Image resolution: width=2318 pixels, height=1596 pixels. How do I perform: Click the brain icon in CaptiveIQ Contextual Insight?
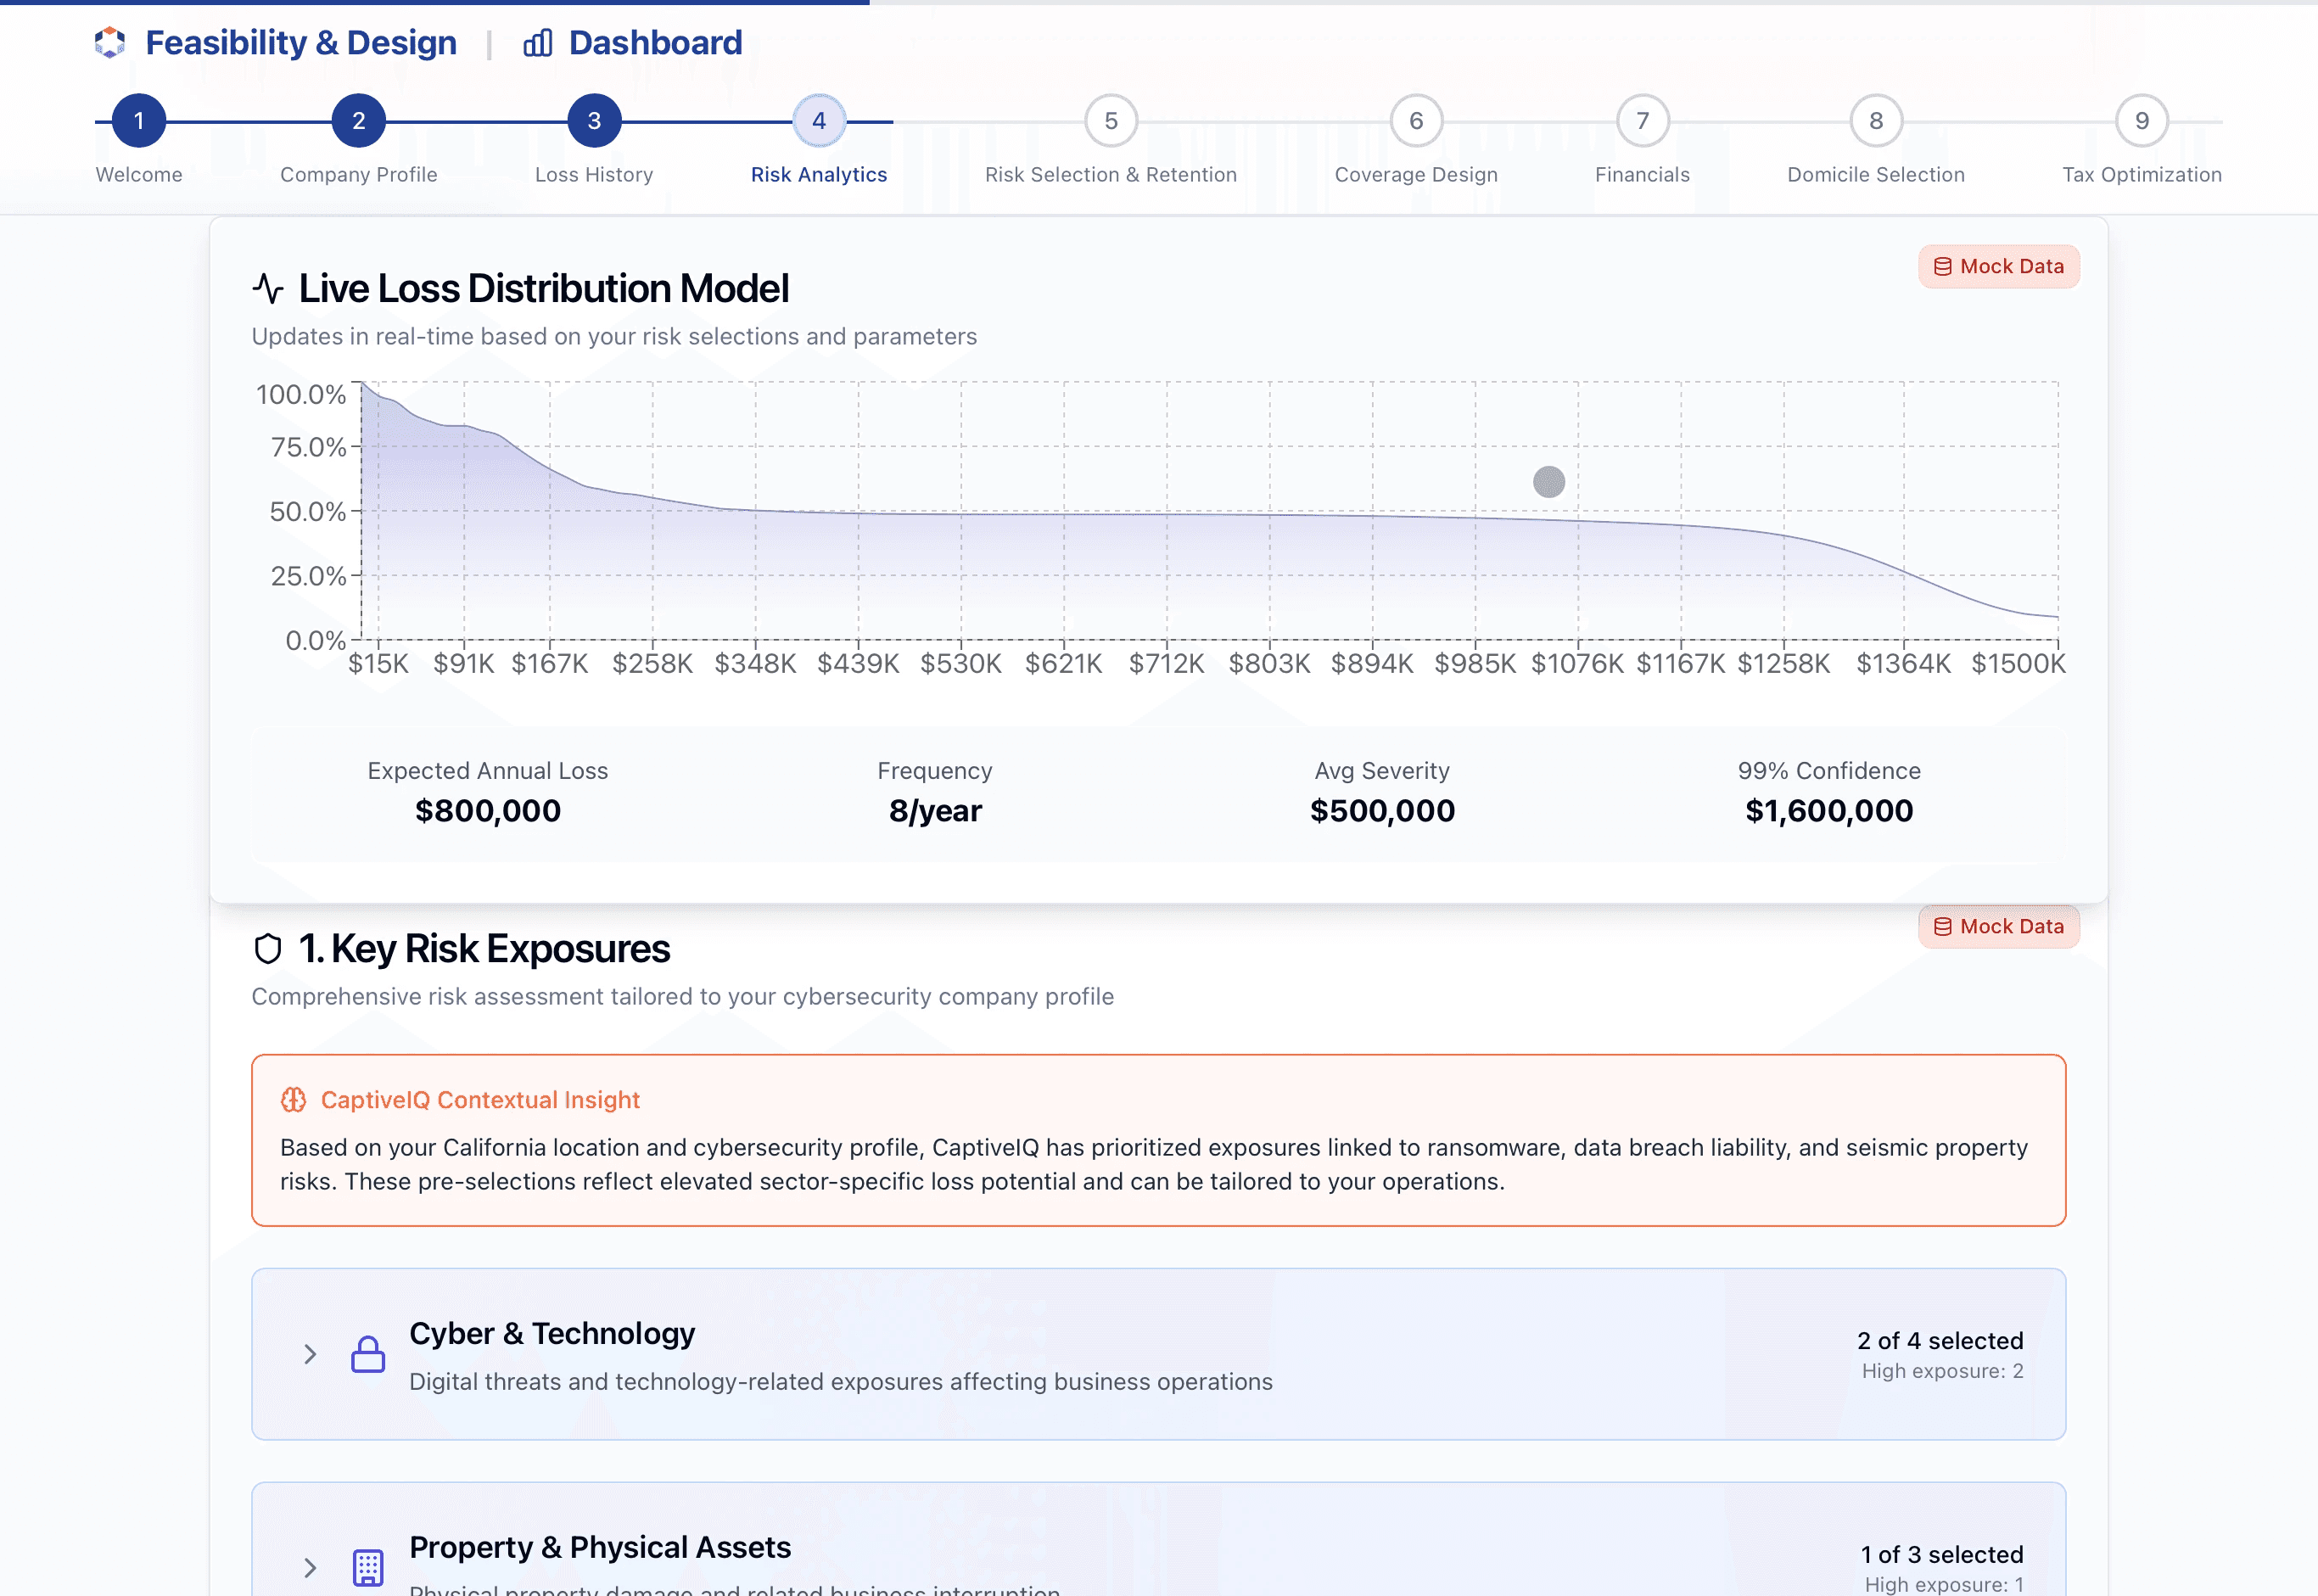[293, 1100]
